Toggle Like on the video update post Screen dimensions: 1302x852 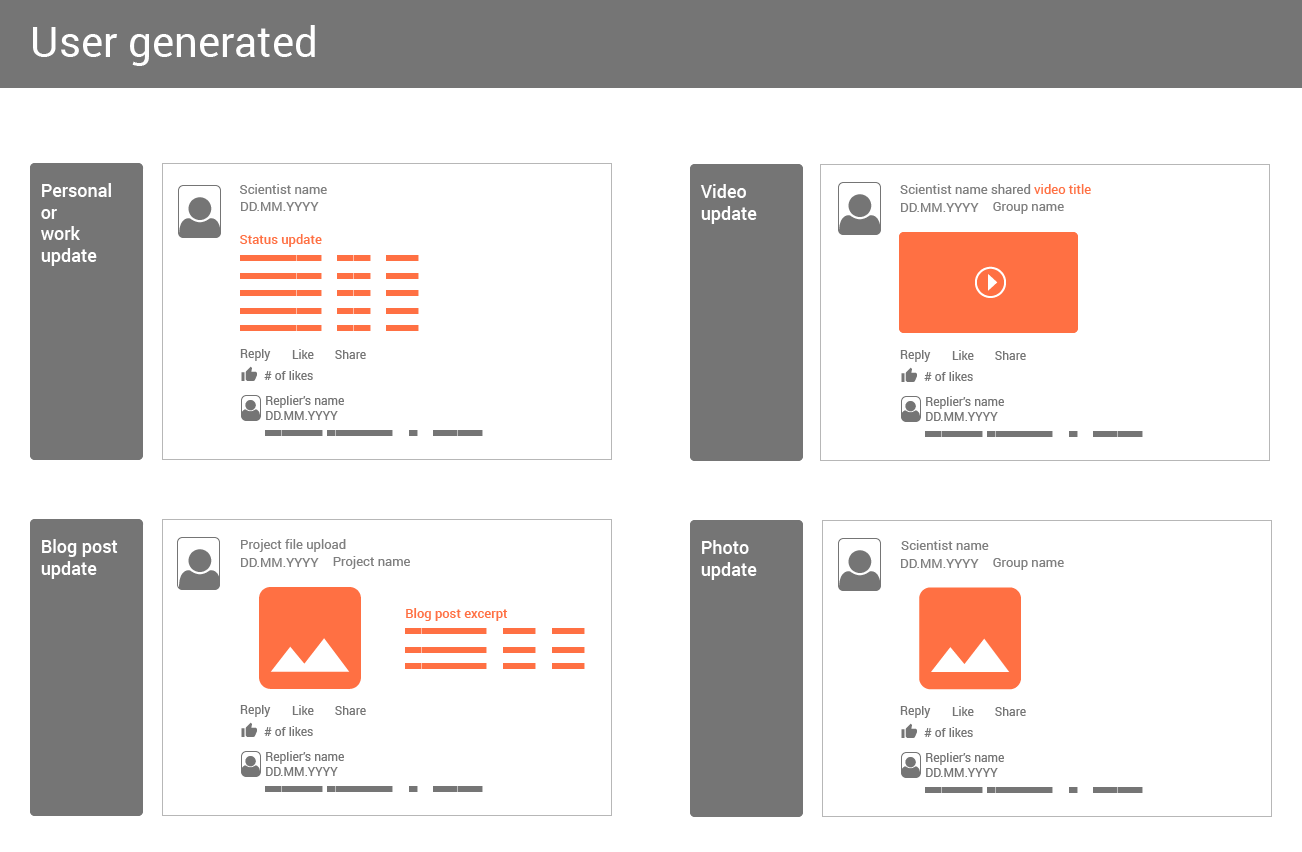962,355
